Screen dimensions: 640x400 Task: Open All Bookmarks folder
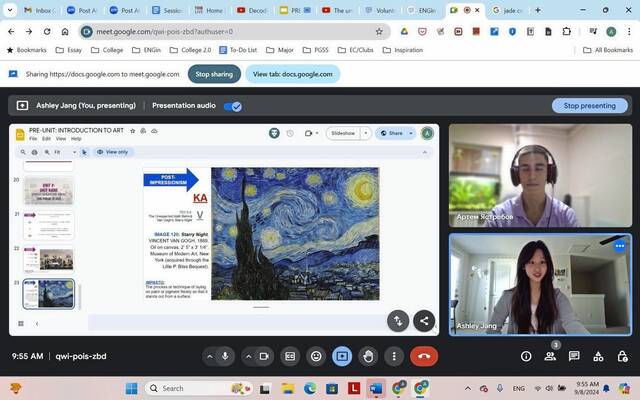click(x=608, y=50)
